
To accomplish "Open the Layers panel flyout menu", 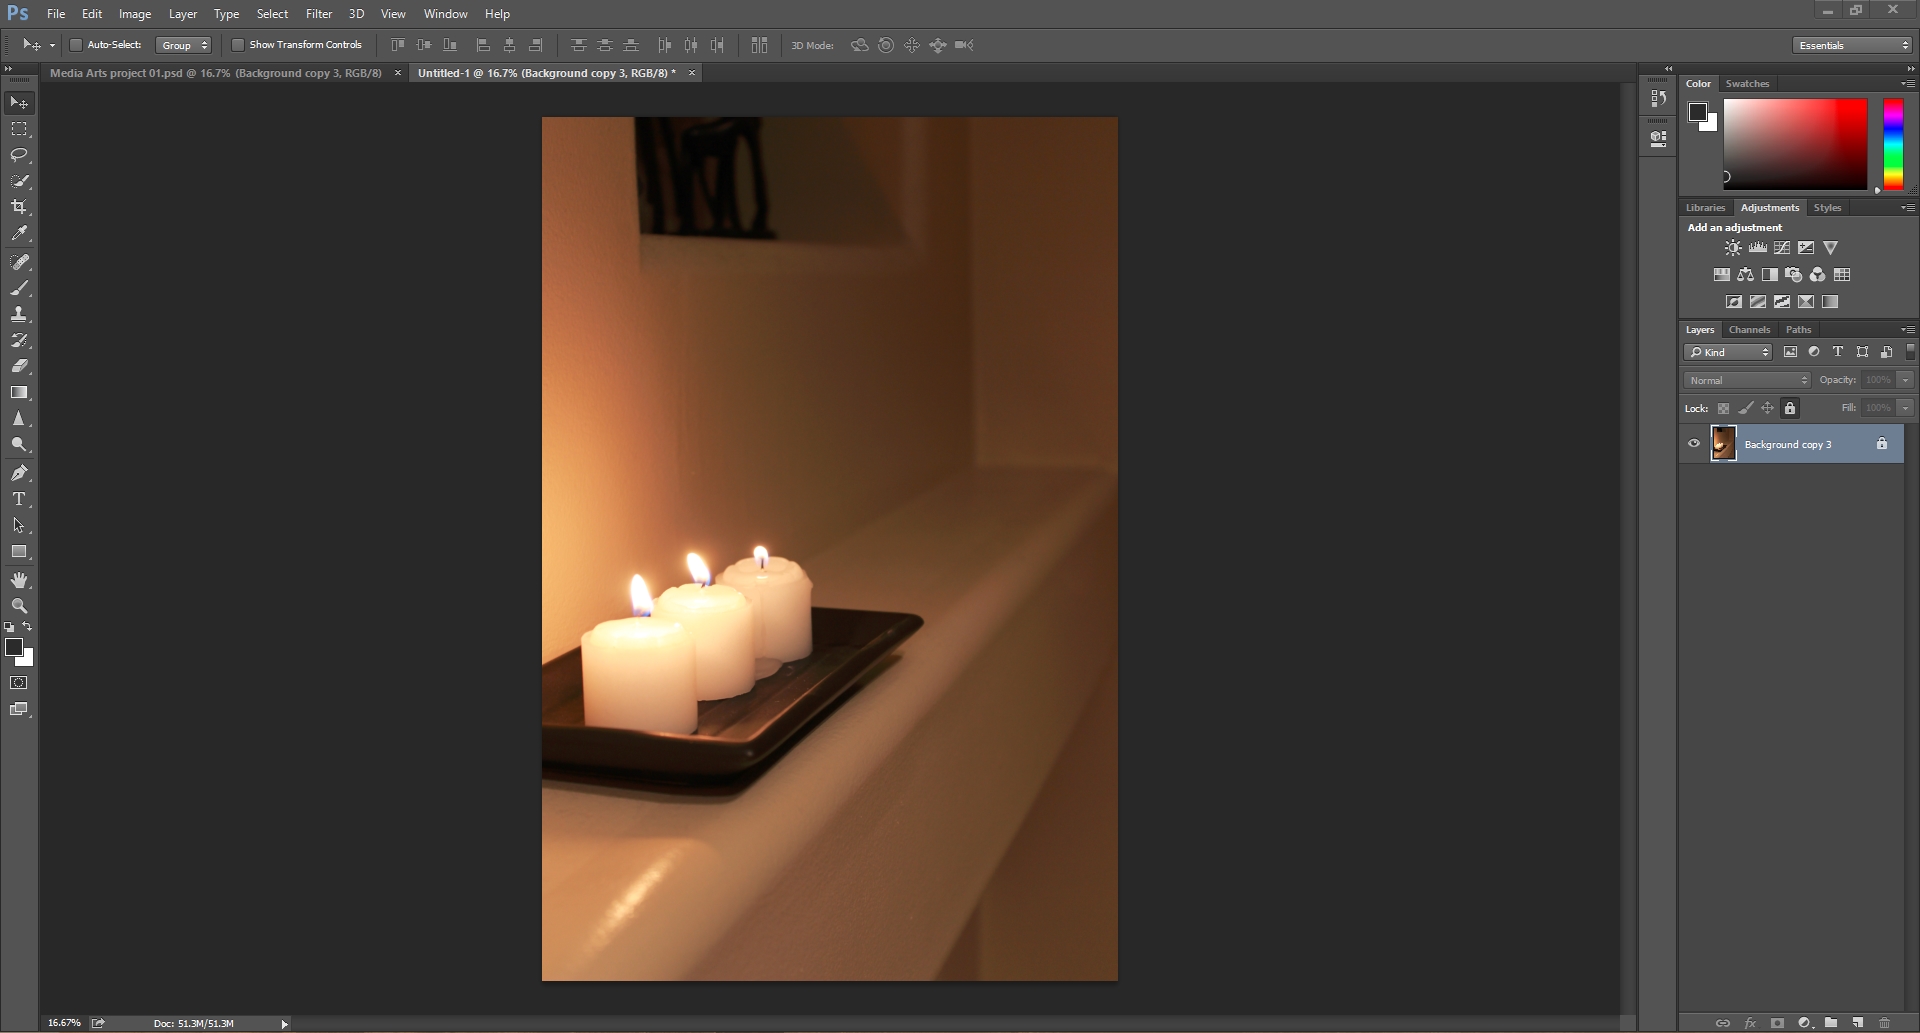I will pos(1908,330).
